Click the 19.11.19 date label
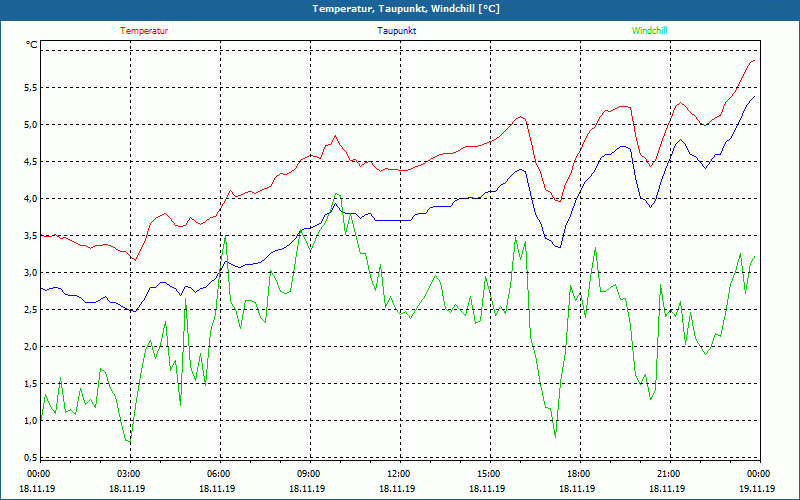800x500 pixels. 757,488
